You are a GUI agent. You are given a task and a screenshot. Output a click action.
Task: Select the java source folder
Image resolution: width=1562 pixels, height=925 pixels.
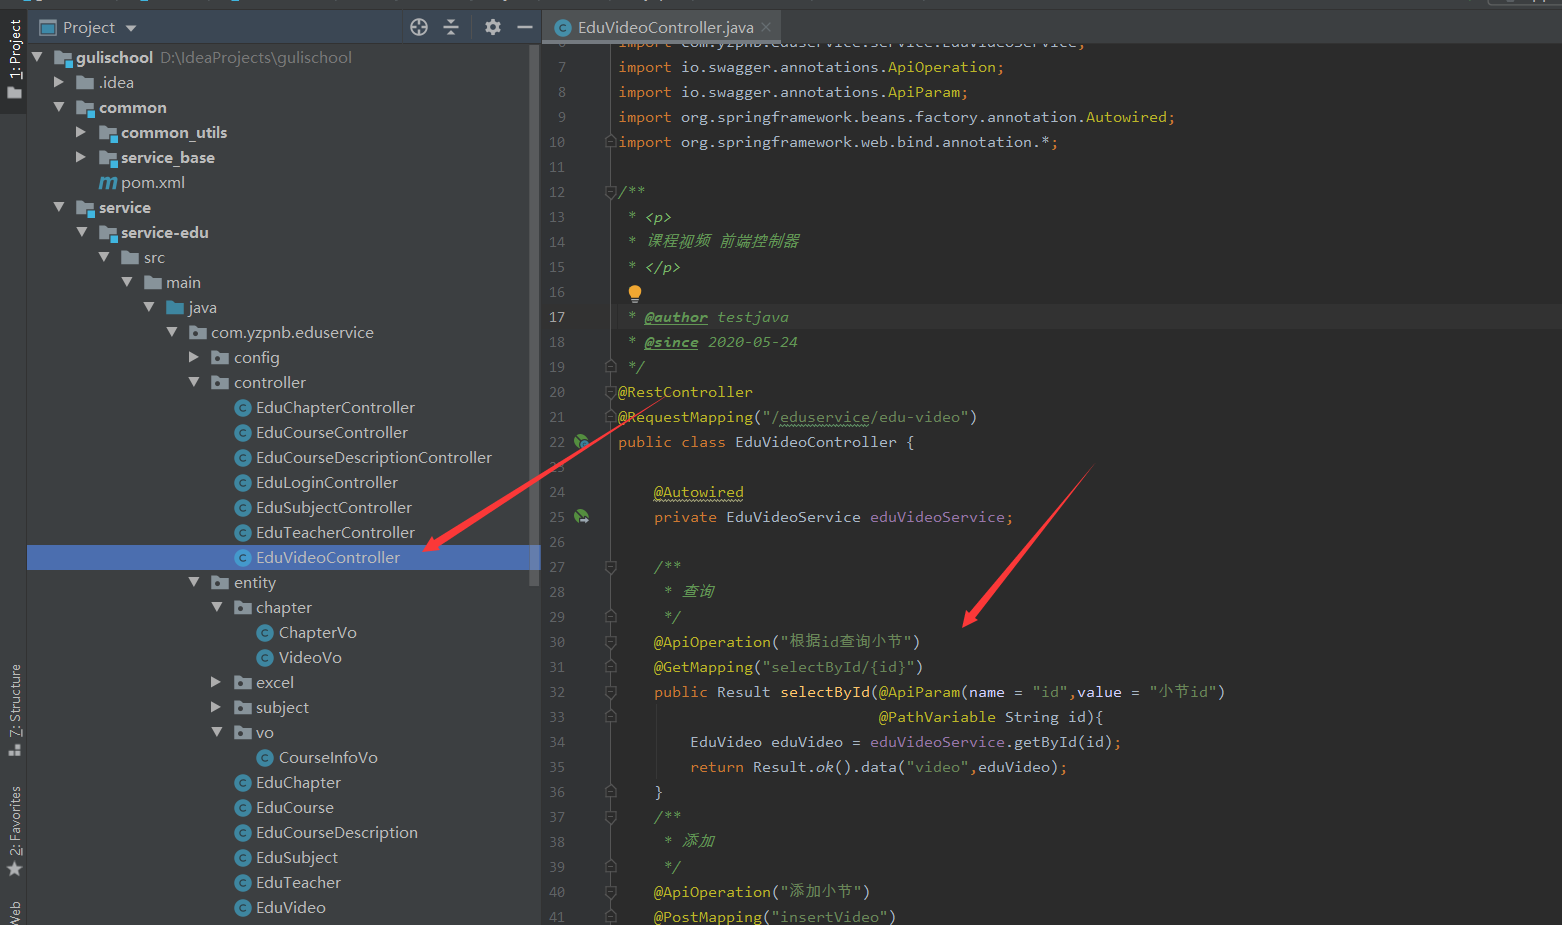[201, 307]
